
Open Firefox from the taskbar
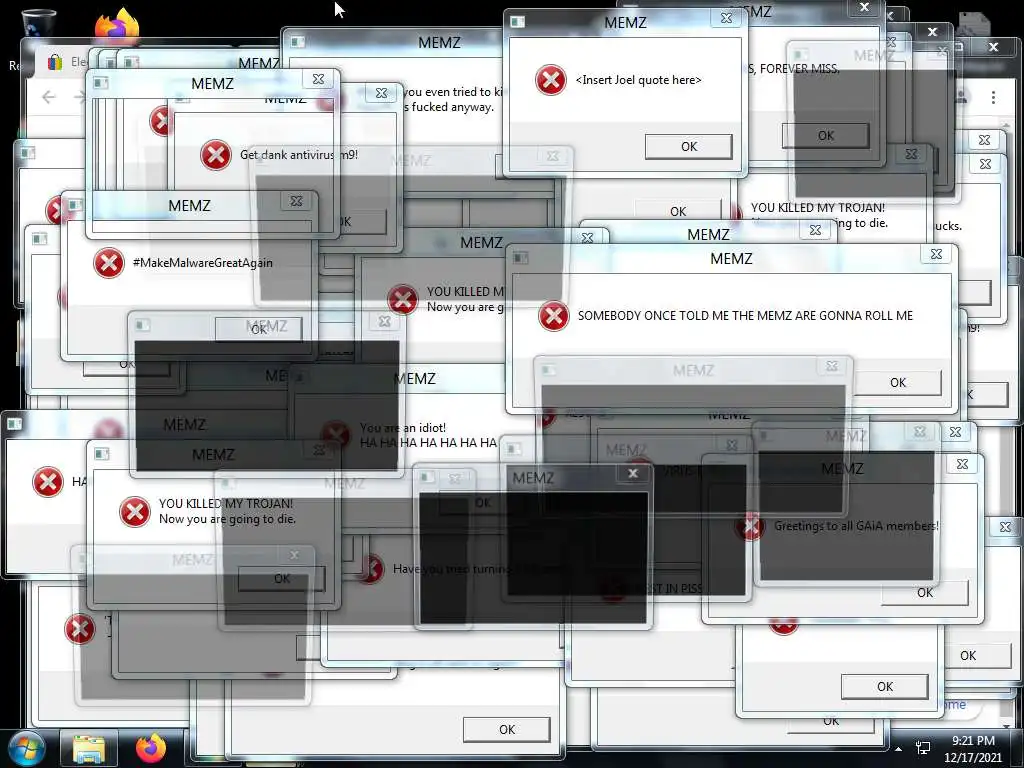click(x=151, y=748)
